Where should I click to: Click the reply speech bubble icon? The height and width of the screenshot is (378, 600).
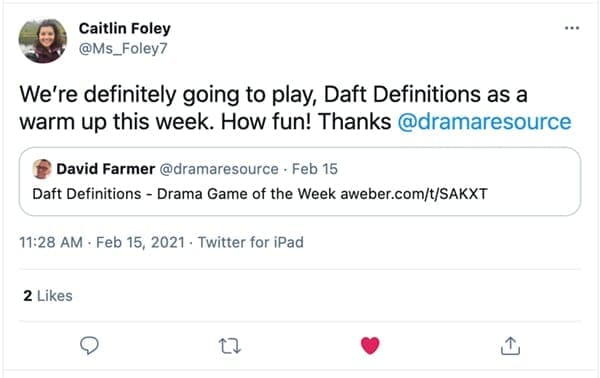89,345
